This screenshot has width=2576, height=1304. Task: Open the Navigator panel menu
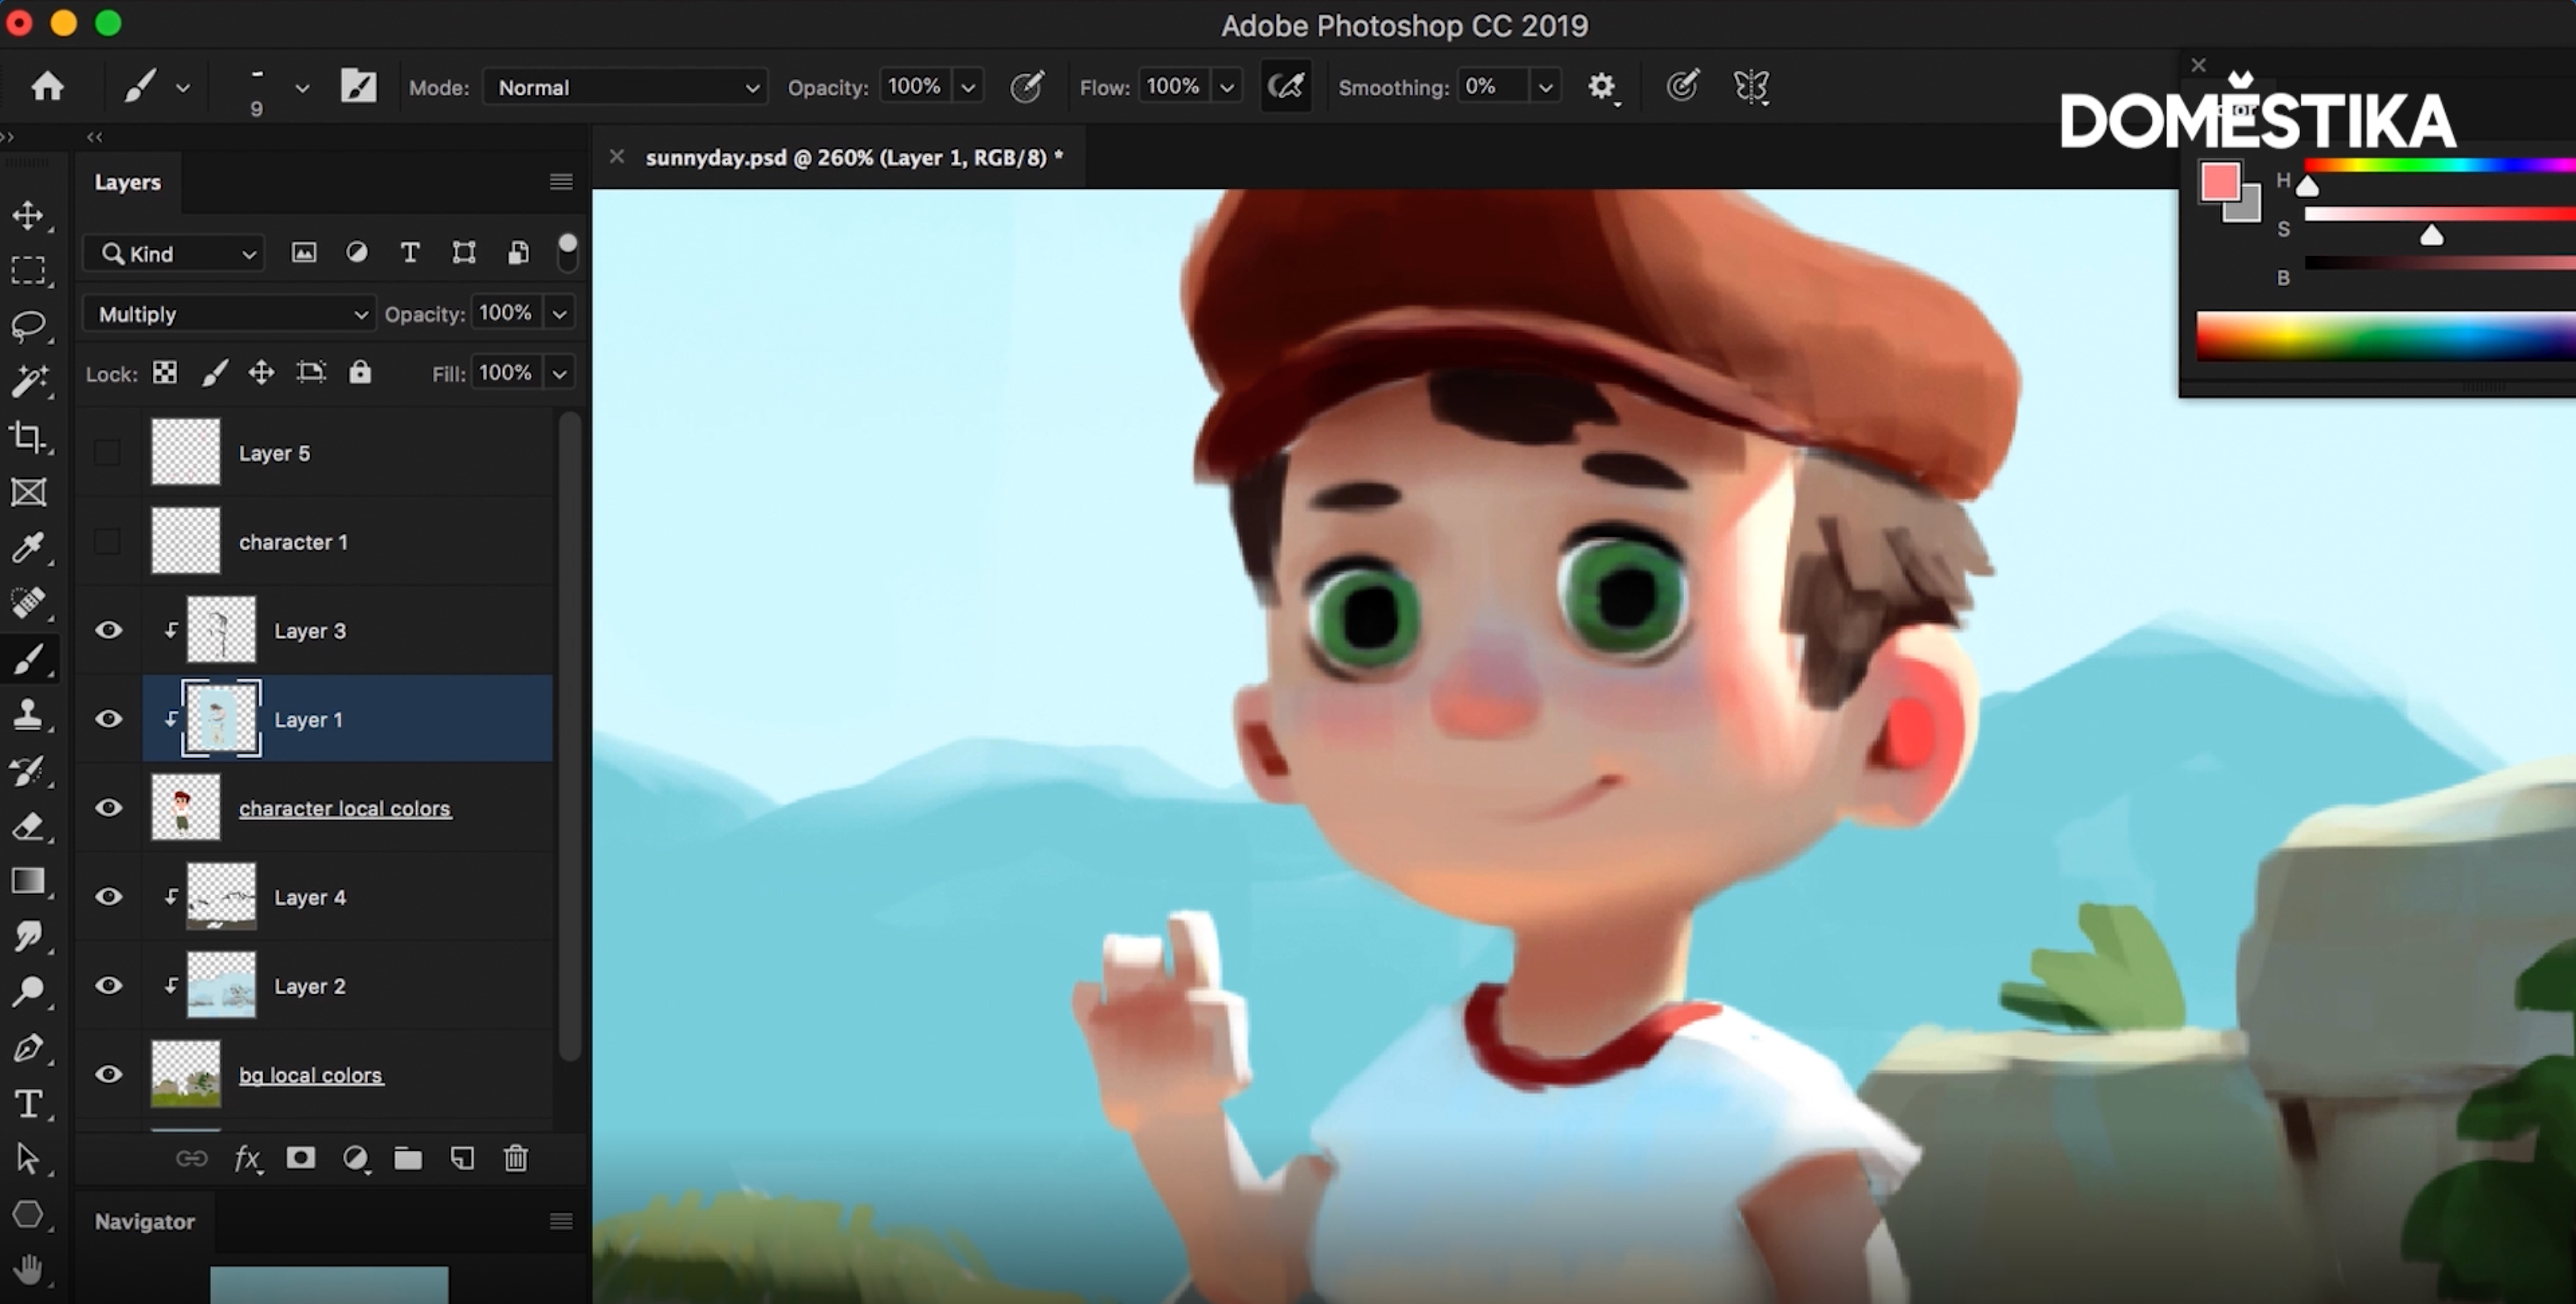(561, 1221)
